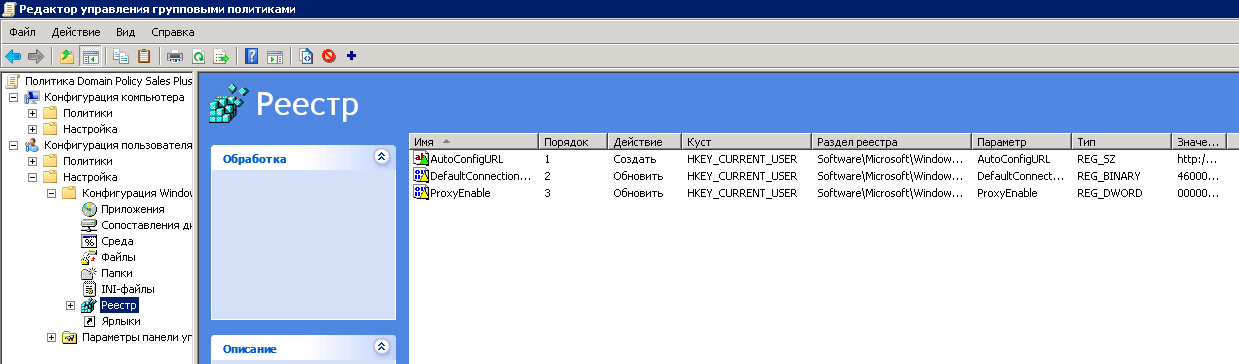Click the Конфигурация компьютера computer icon
This screenshot has height=364, width=1239.
point(32,97)
